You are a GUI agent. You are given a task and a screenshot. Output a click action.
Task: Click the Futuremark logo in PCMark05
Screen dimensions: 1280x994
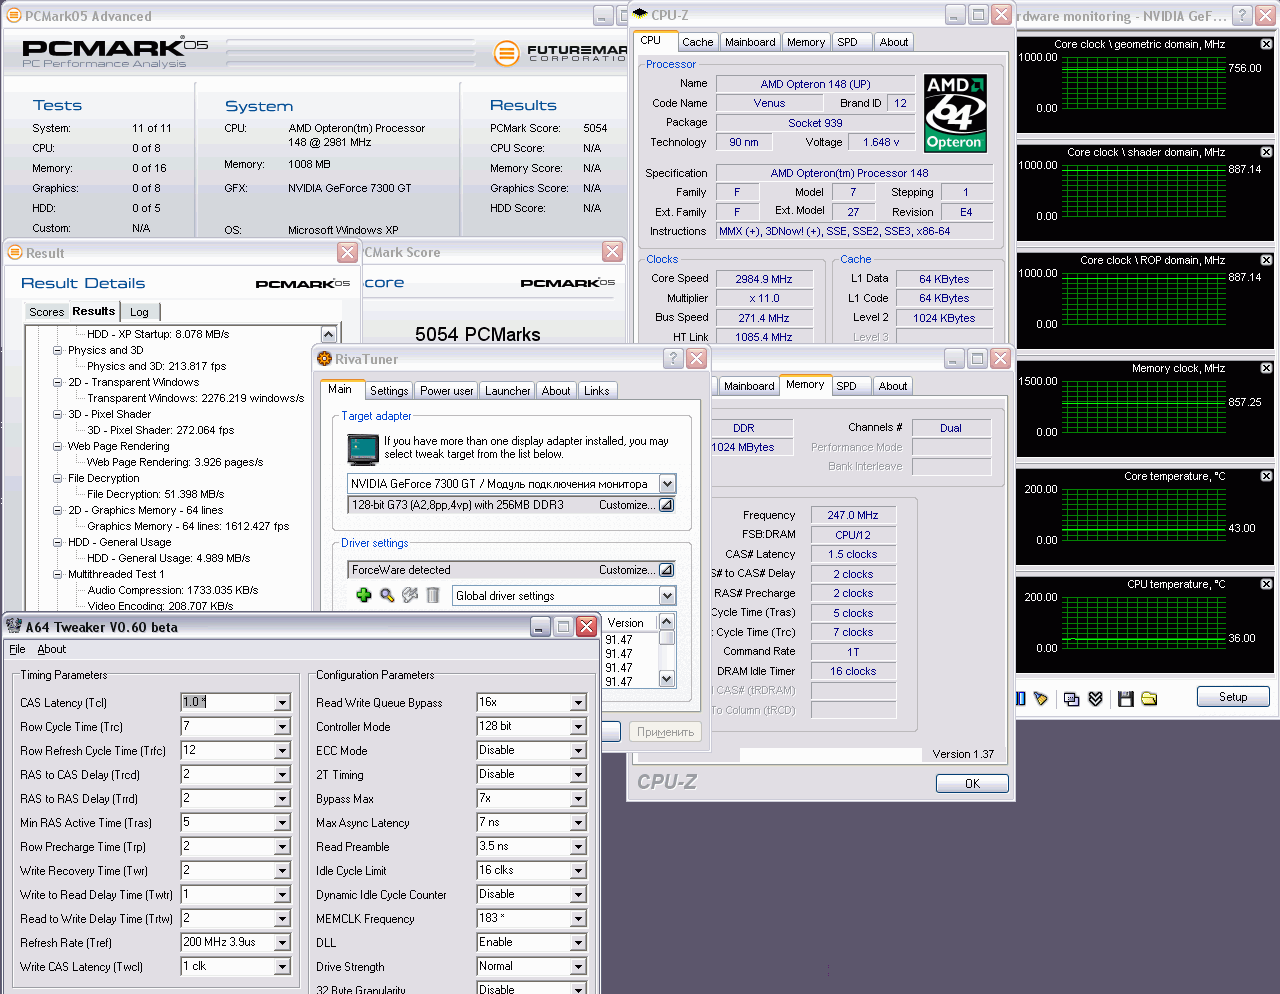tap(507, 52)
